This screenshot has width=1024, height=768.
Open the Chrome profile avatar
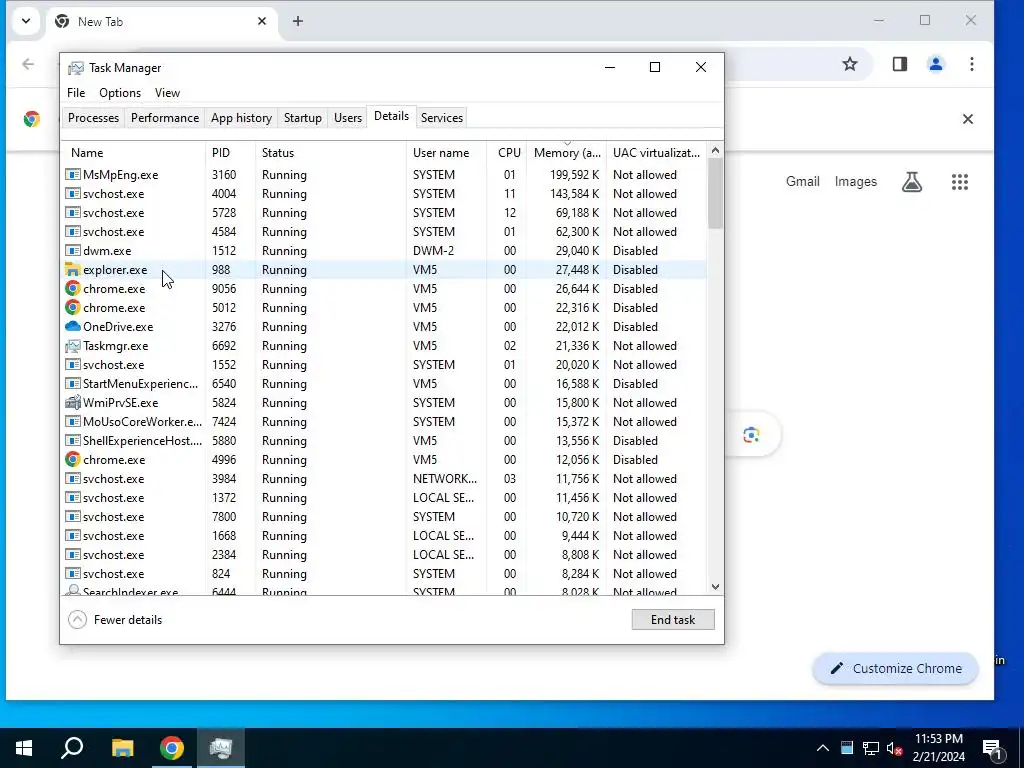tap(936, 64)
